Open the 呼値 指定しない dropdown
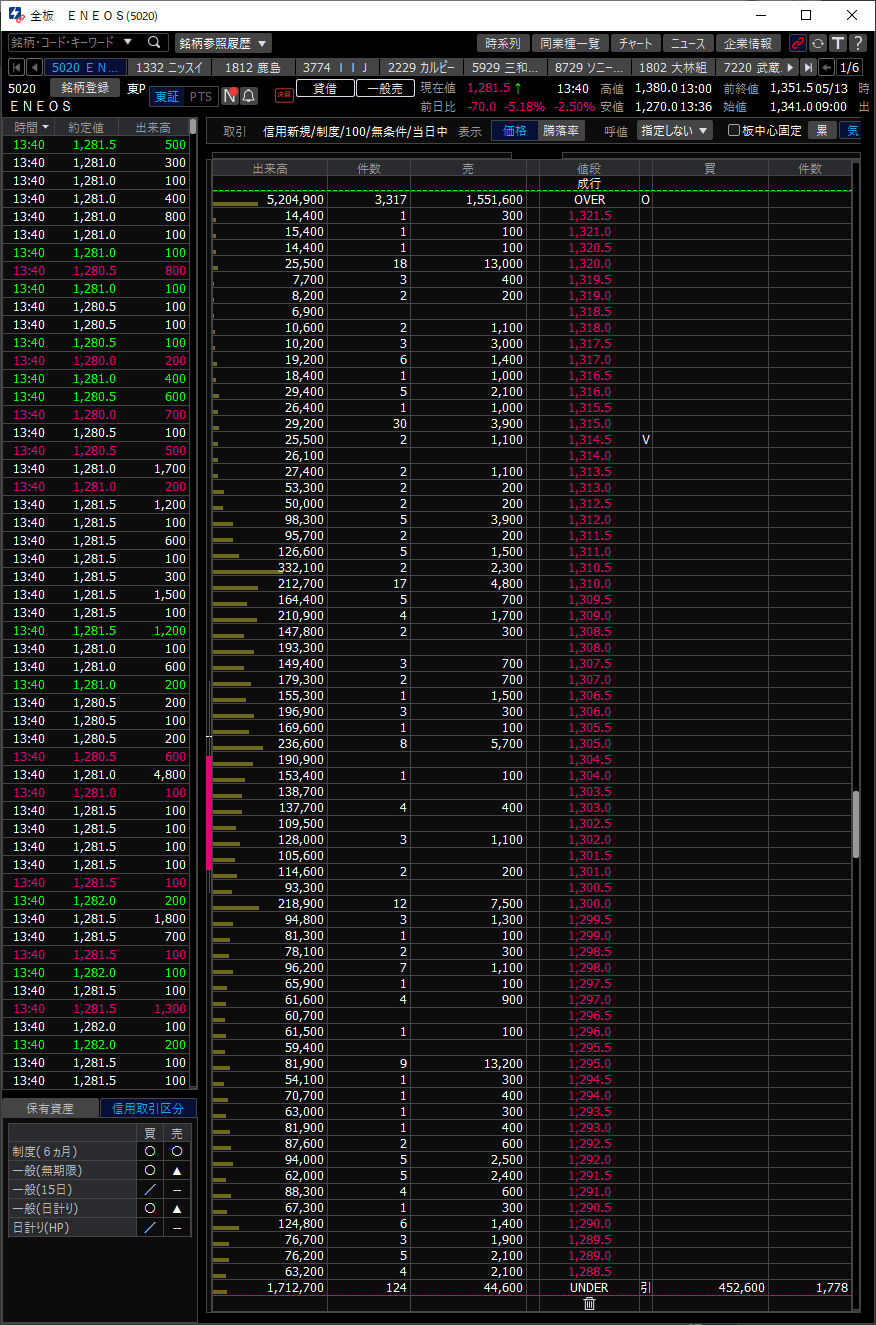Screen dimensions: 876x1325 coord(674,131)
